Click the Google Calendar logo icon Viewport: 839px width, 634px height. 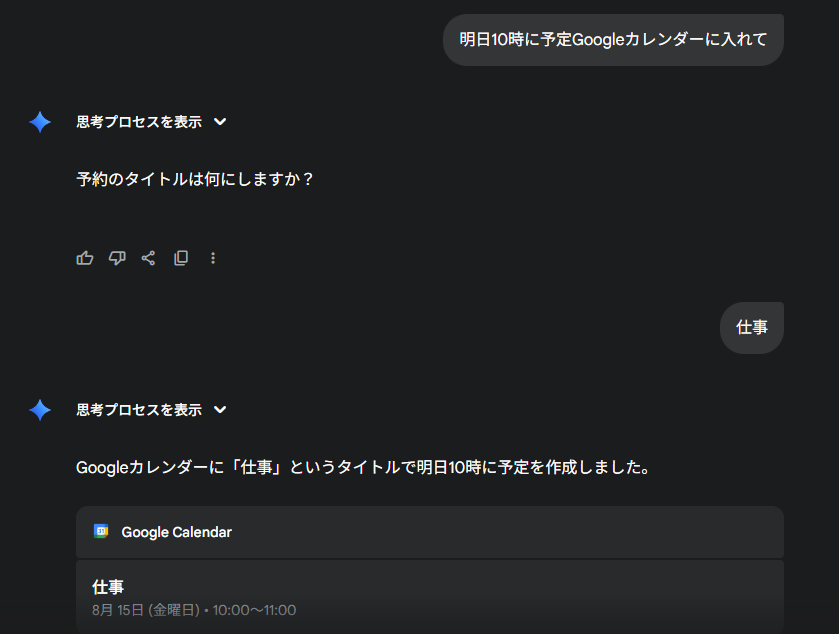tap(101, 531)
